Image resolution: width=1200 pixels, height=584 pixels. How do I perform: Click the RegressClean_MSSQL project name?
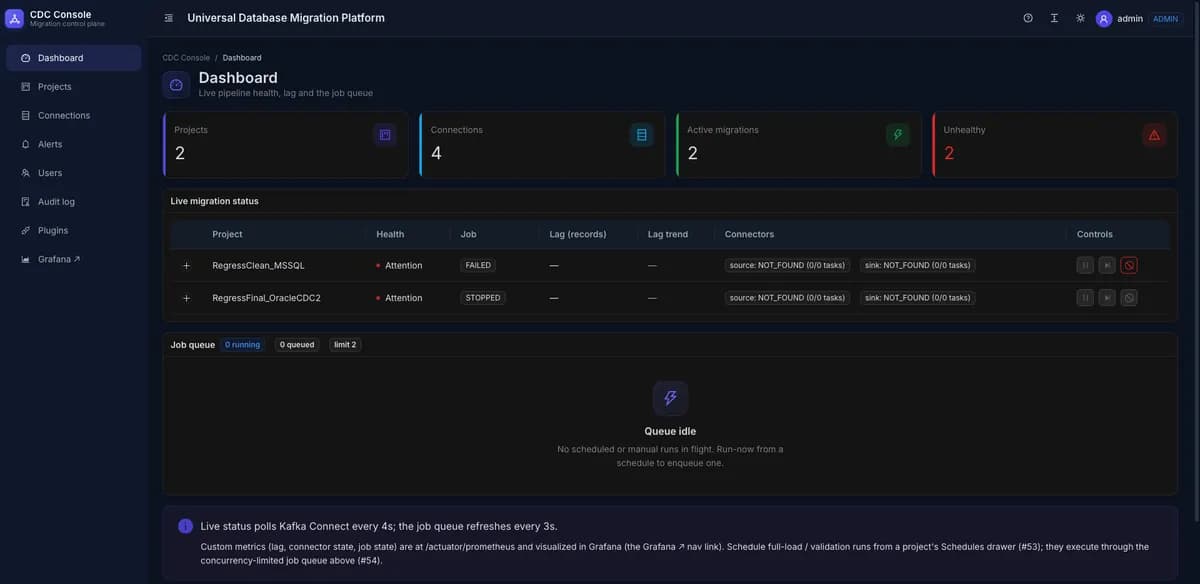coord(258,266)
